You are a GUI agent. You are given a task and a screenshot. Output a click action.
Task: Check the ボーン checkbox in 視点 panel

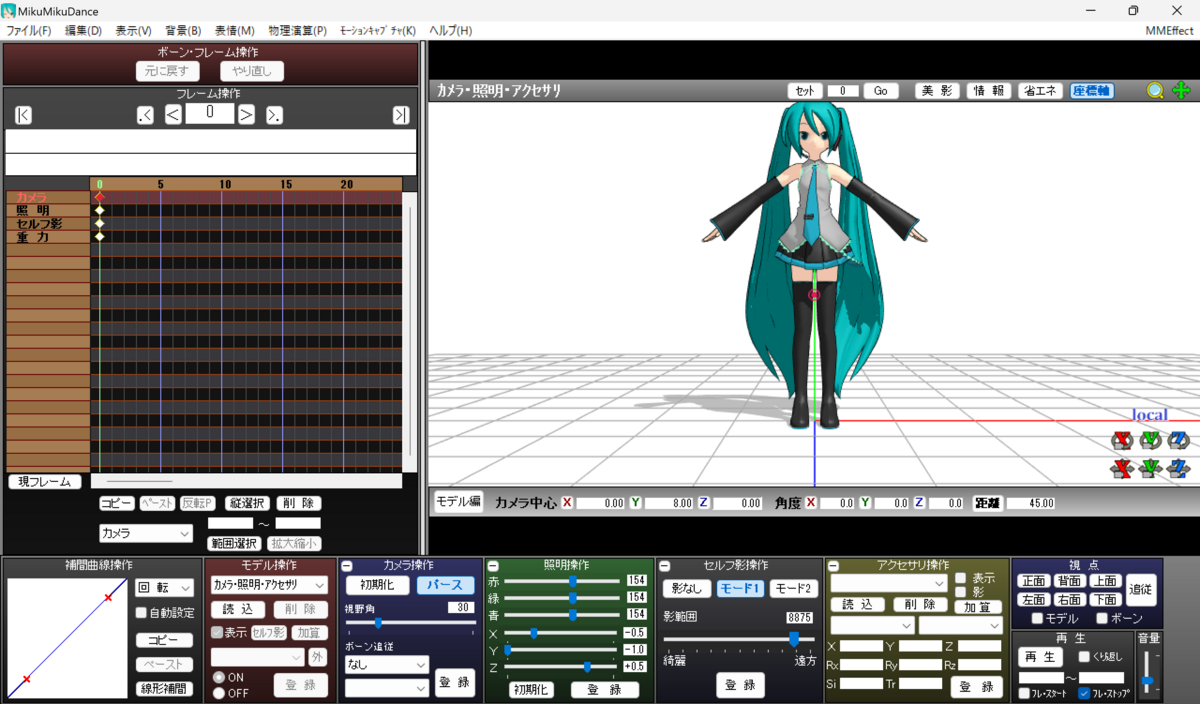click(x=1102, y=618)
